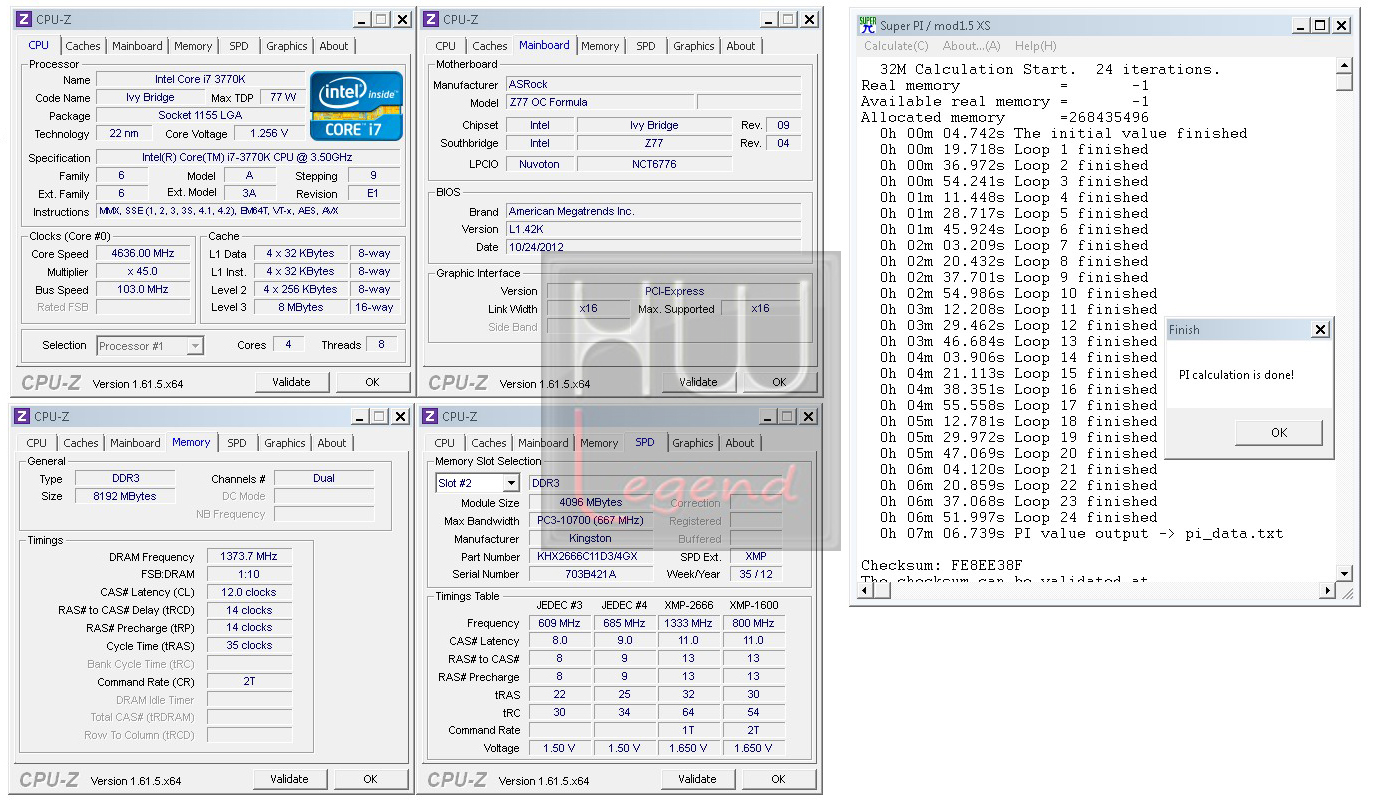Screen dimensions: 1383x801
Task: Click the BIOS date 10/24/2012 field
Action: coord(653,247)
